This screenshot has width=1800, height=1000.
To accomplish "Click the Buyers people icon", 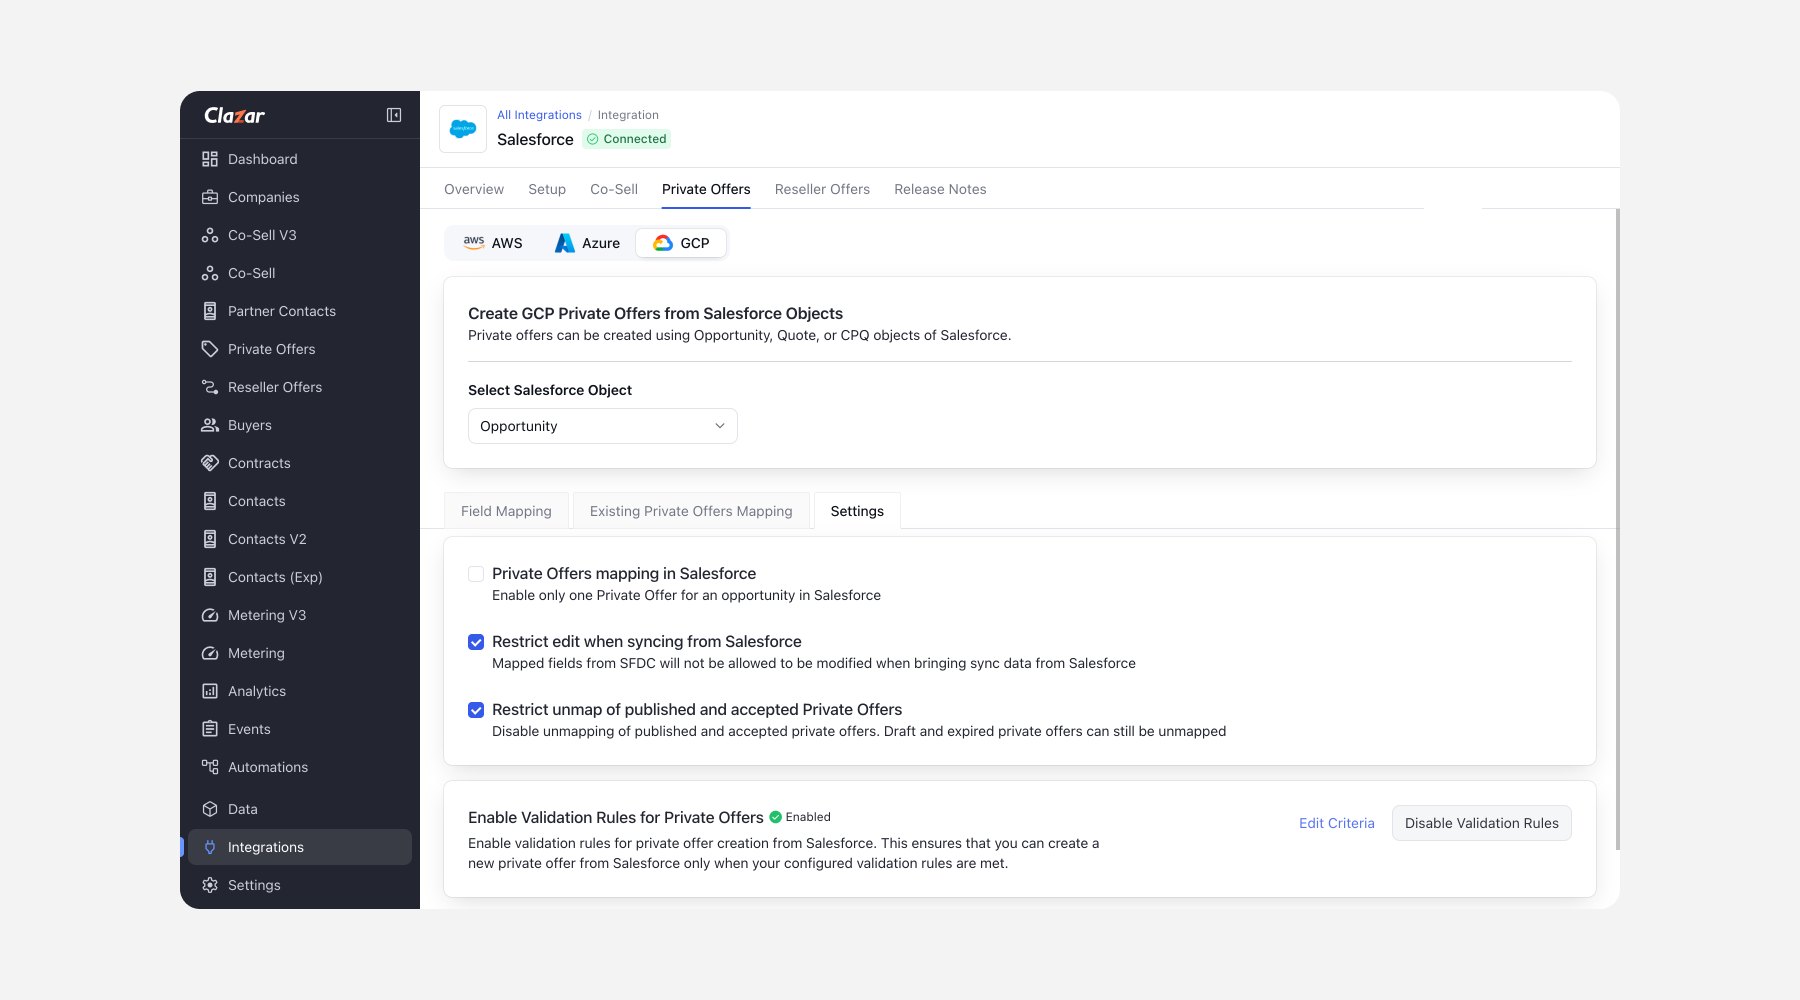I will 210,425.
